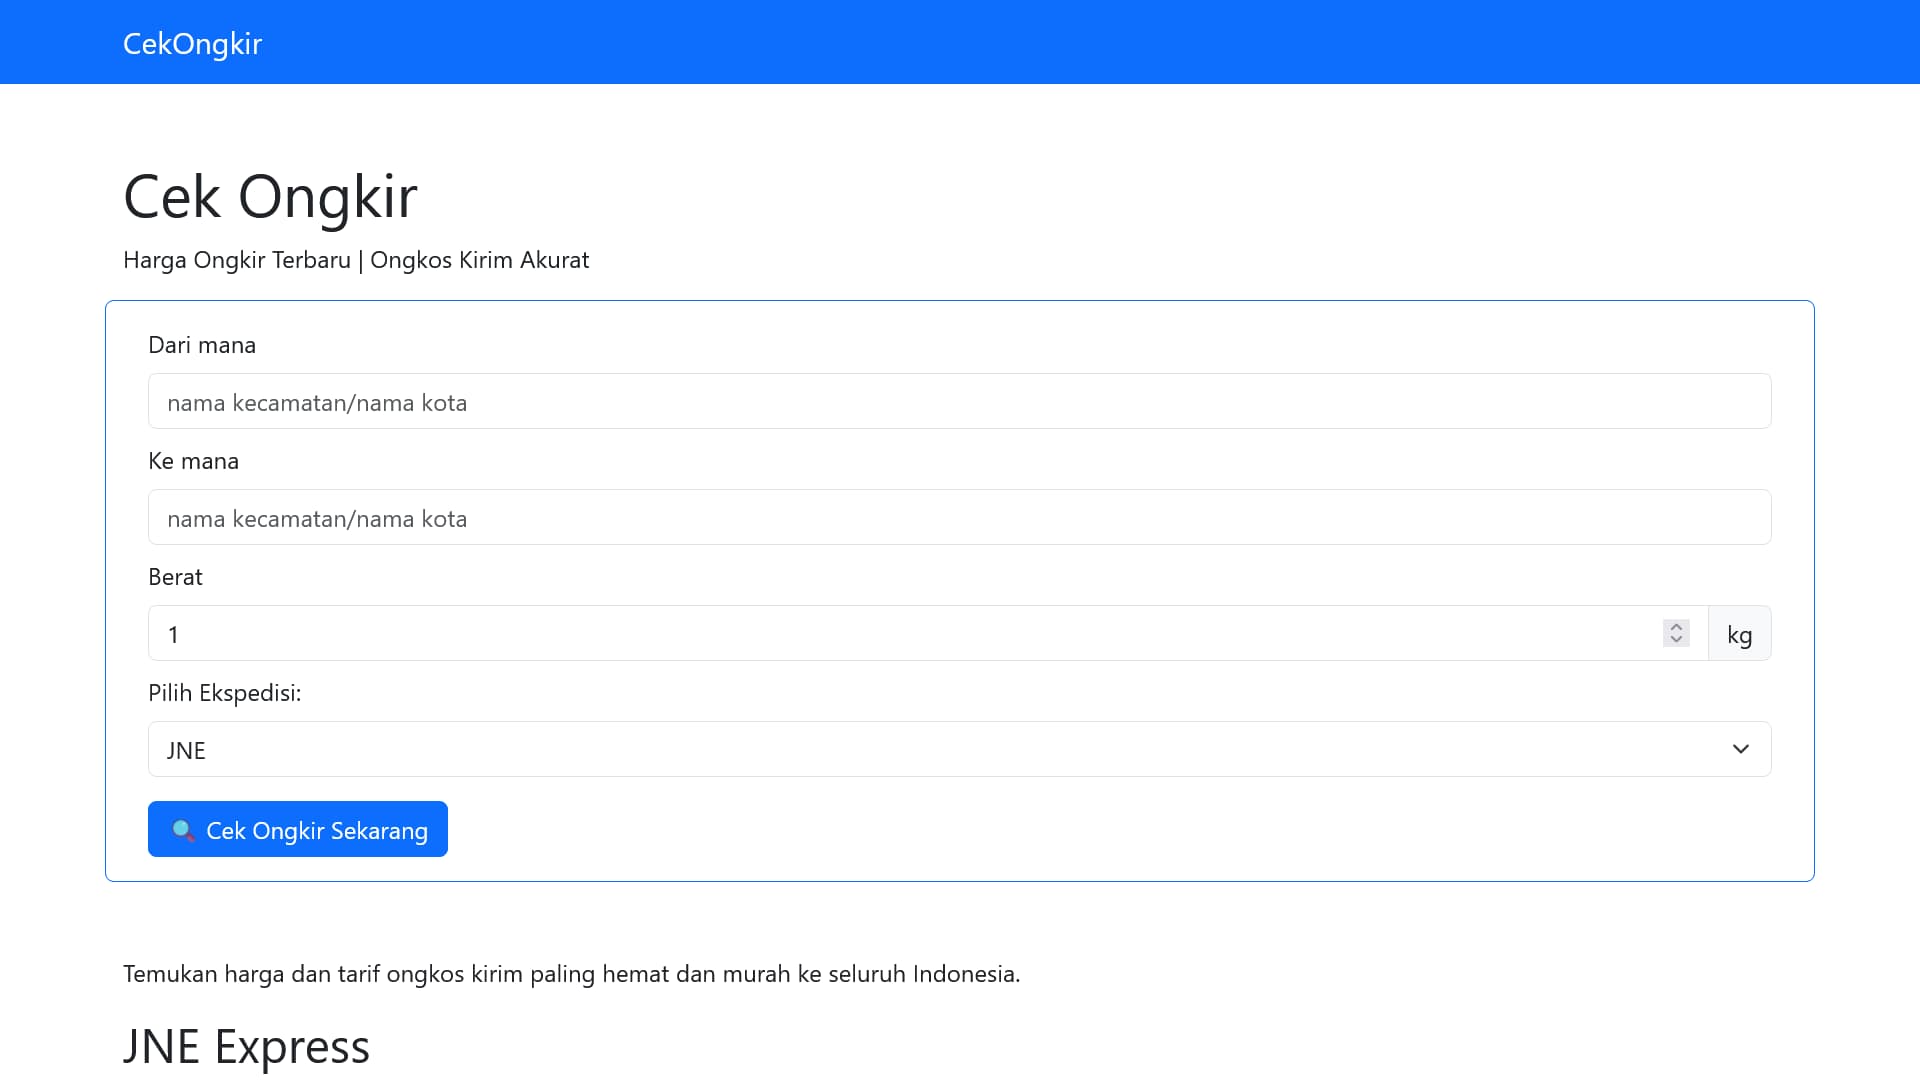
Task: Click the CekOngkir brand link in the navbar
Action: (x=192, y=43)
